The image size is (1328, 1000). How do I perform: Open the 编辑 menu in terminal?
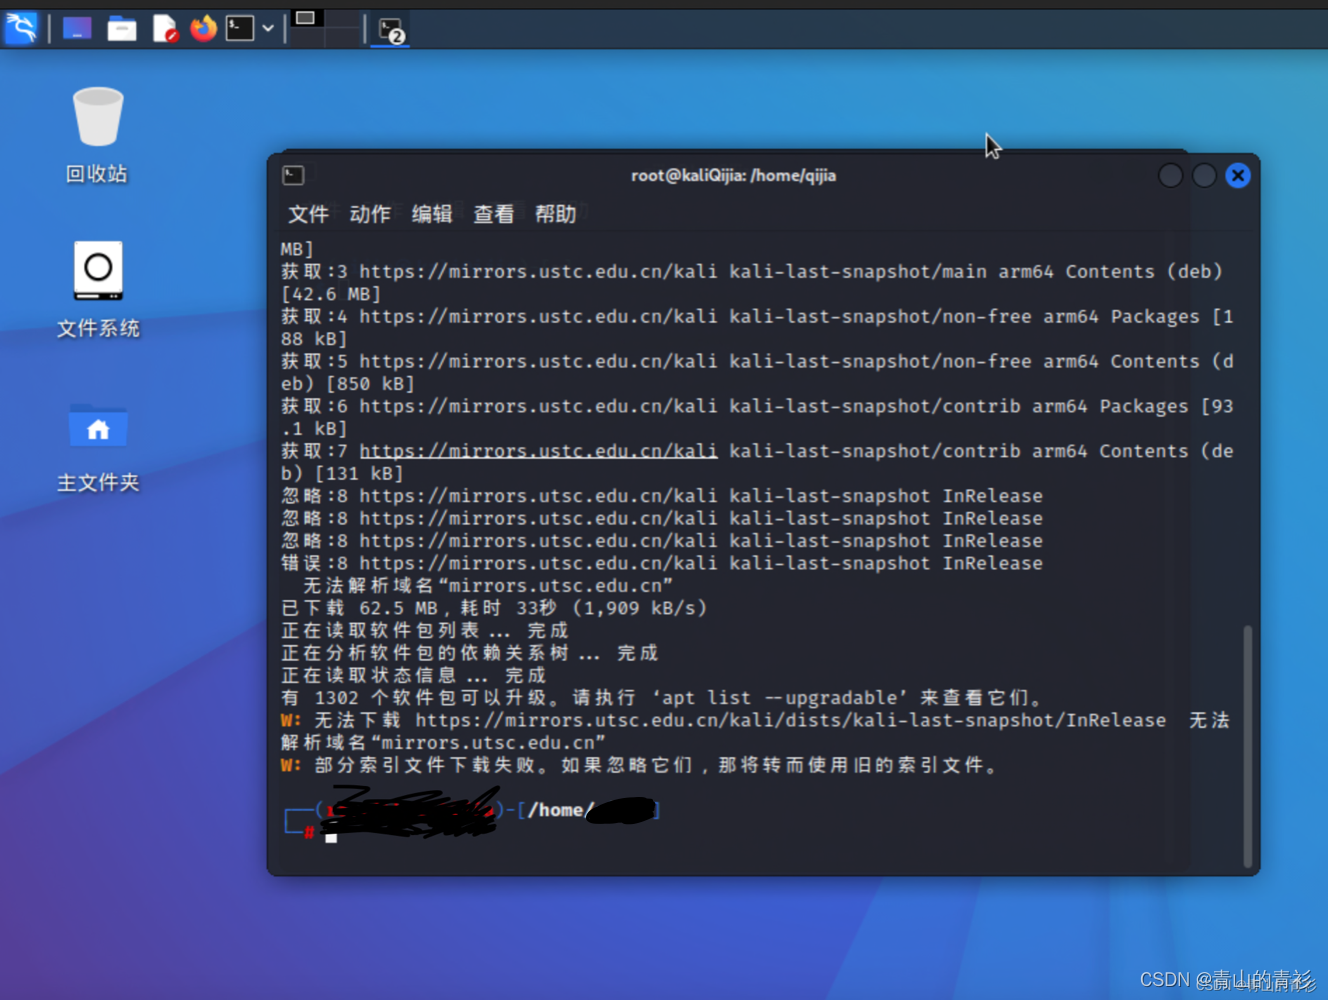pos(432,214)
